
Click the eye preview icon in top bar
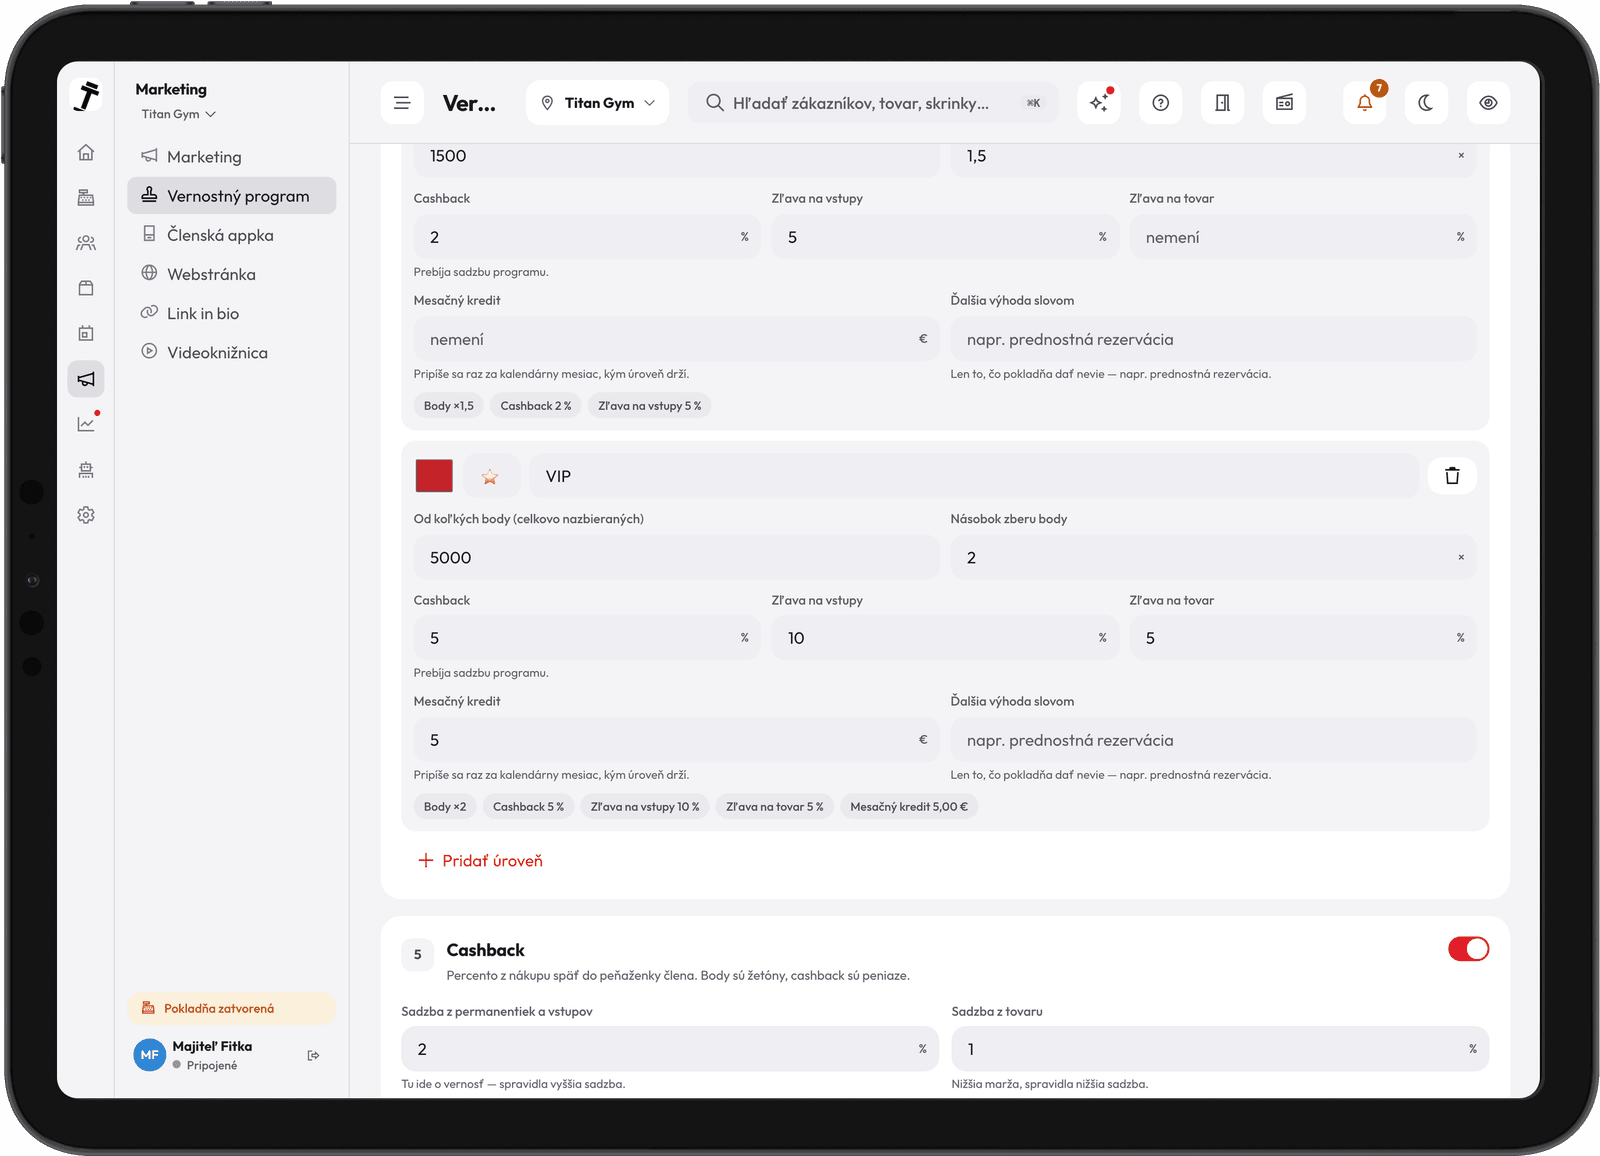click(1488, 103)
